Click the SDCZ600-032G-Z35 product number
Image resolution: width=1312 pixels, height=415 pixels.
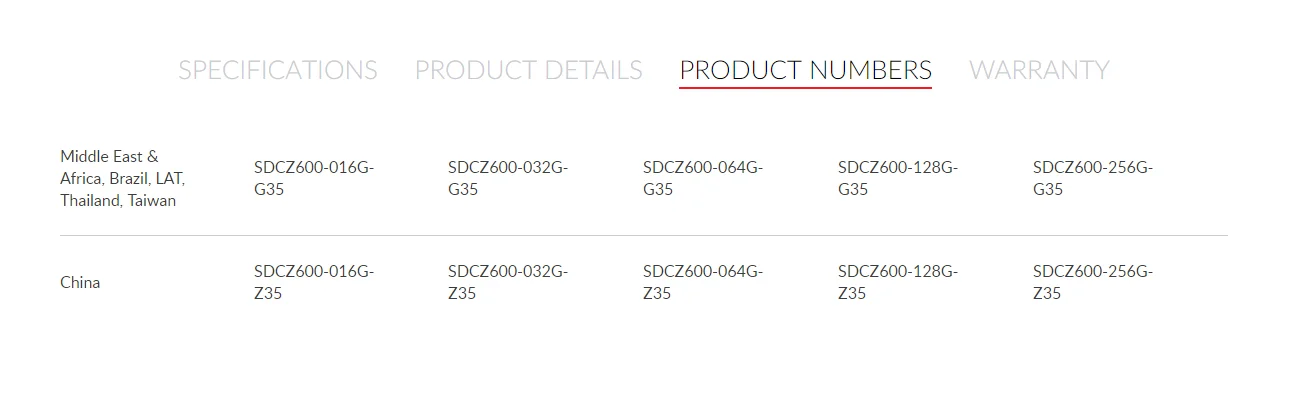[x=507, y=282]
